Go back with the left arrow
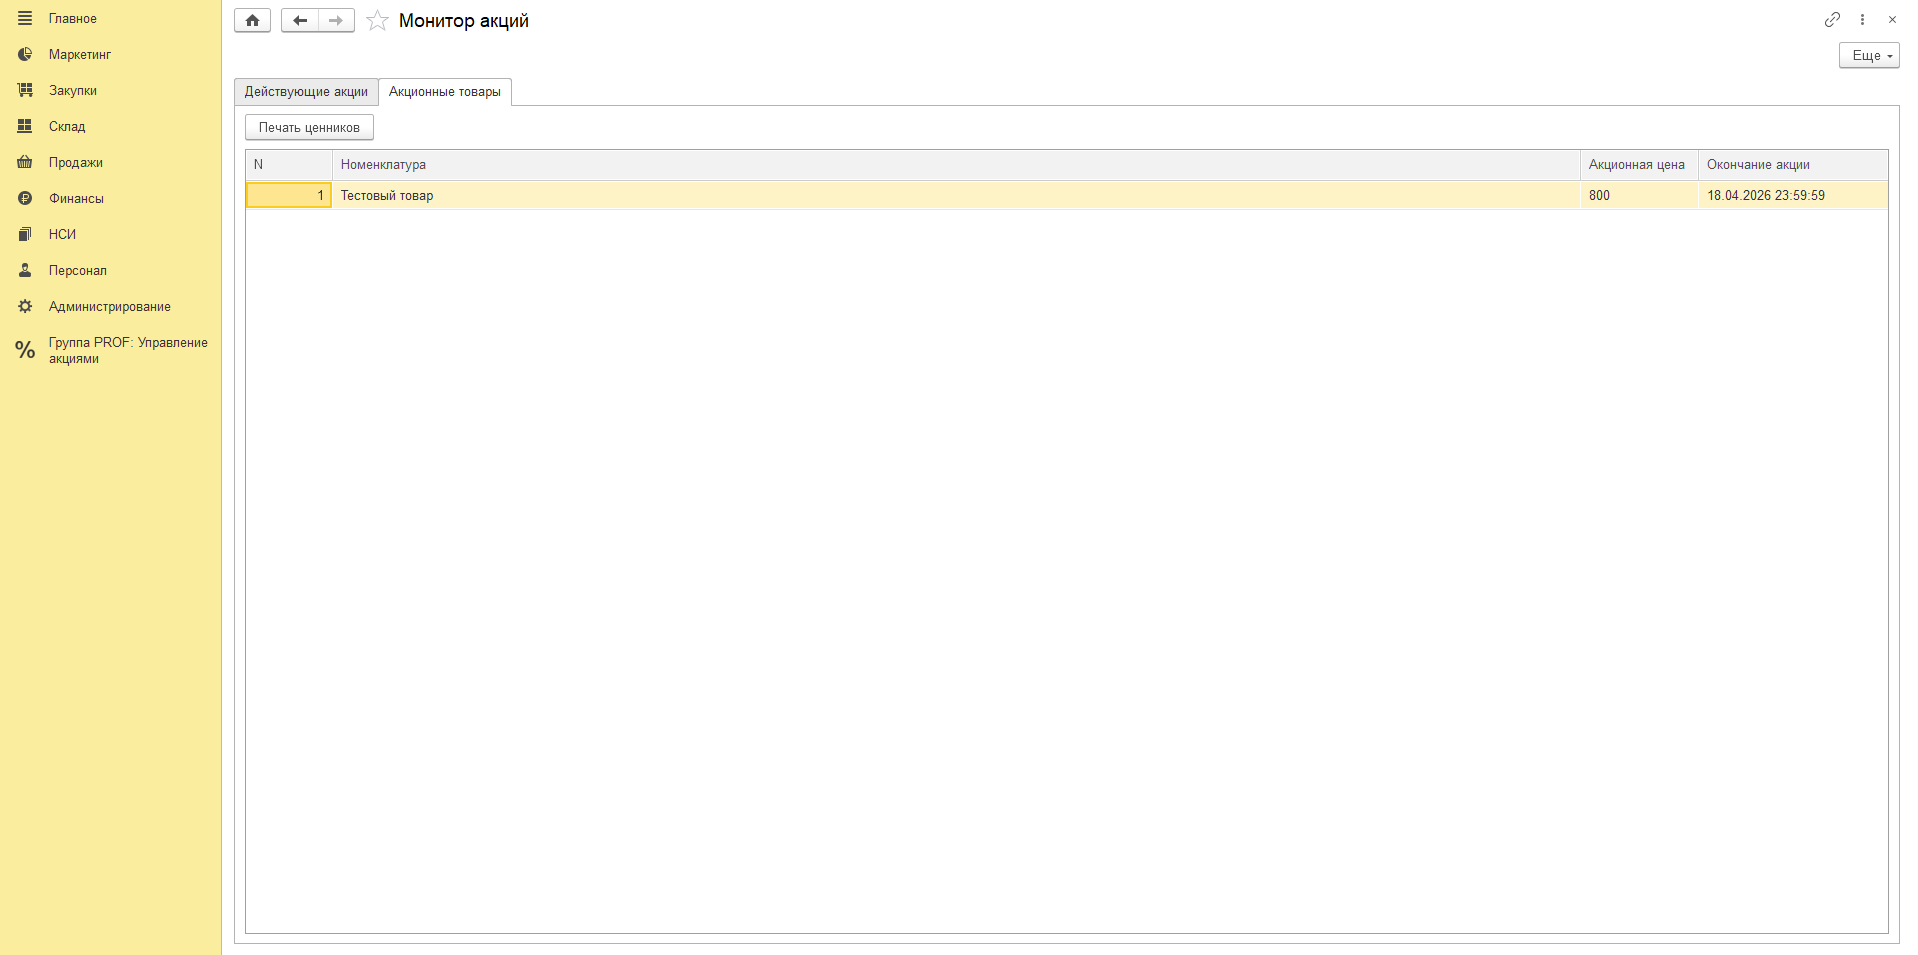Screen dimensions: 1918x955 tap(299, 20)
